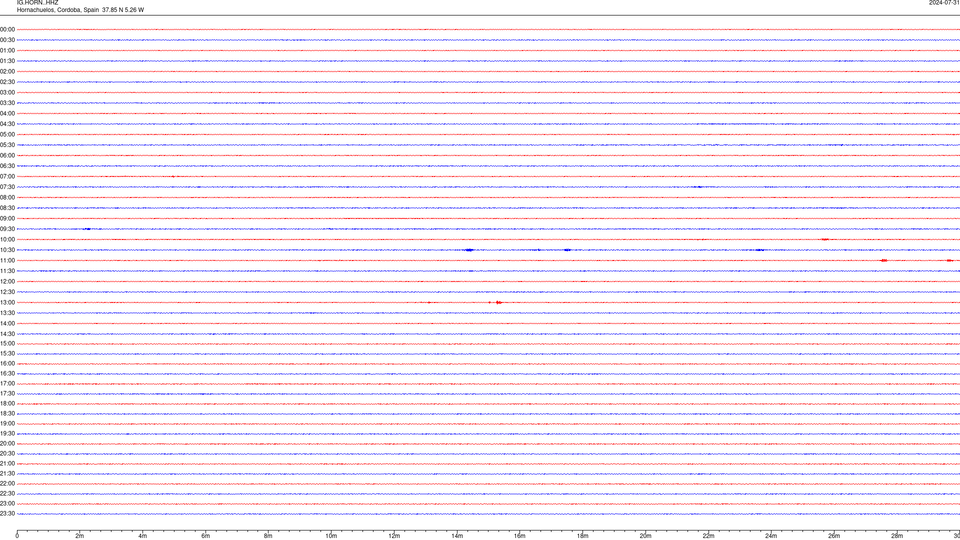
Task: Click the '12:00' time label
Action: click(7, 281)
